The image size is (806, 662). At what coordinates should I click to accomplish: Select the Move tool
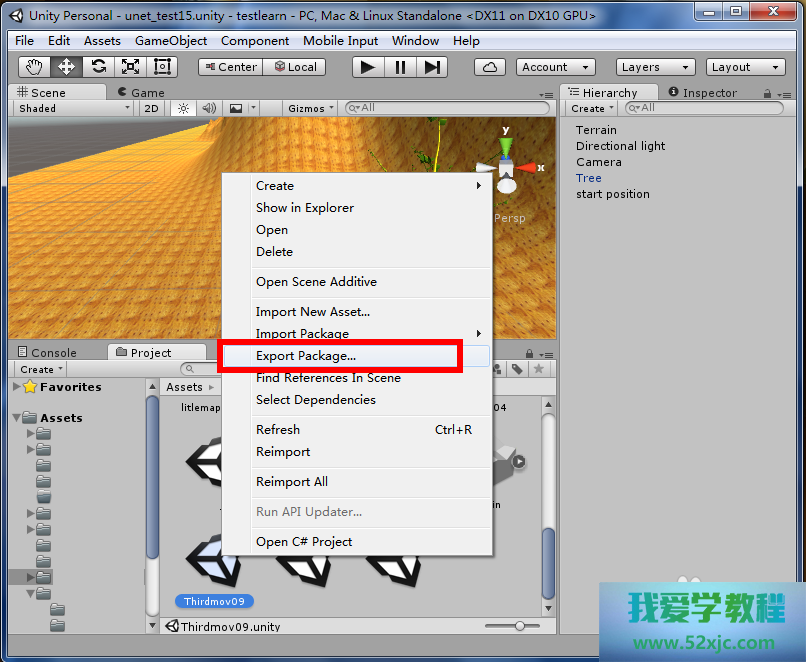pos(66,67)
